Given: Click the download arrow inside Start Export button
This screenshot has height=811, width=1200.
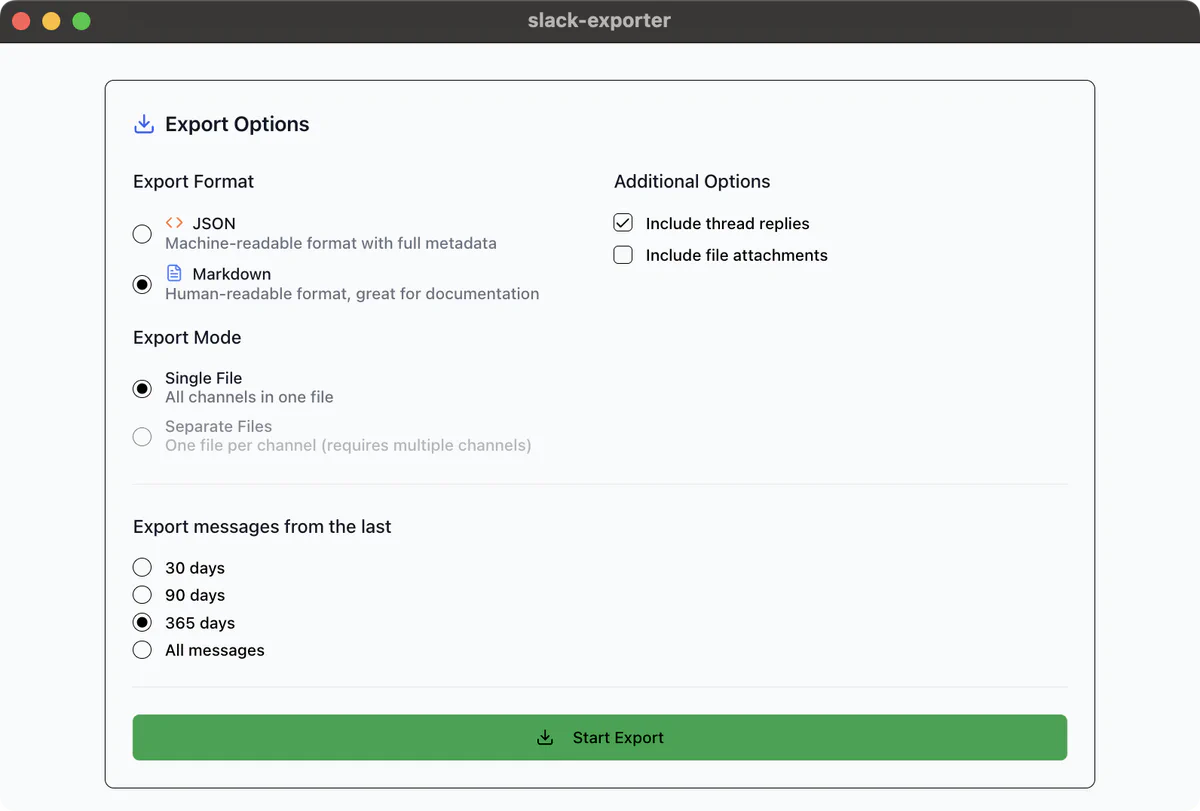Looking at the screenshot, I should (x=545, y=737).
